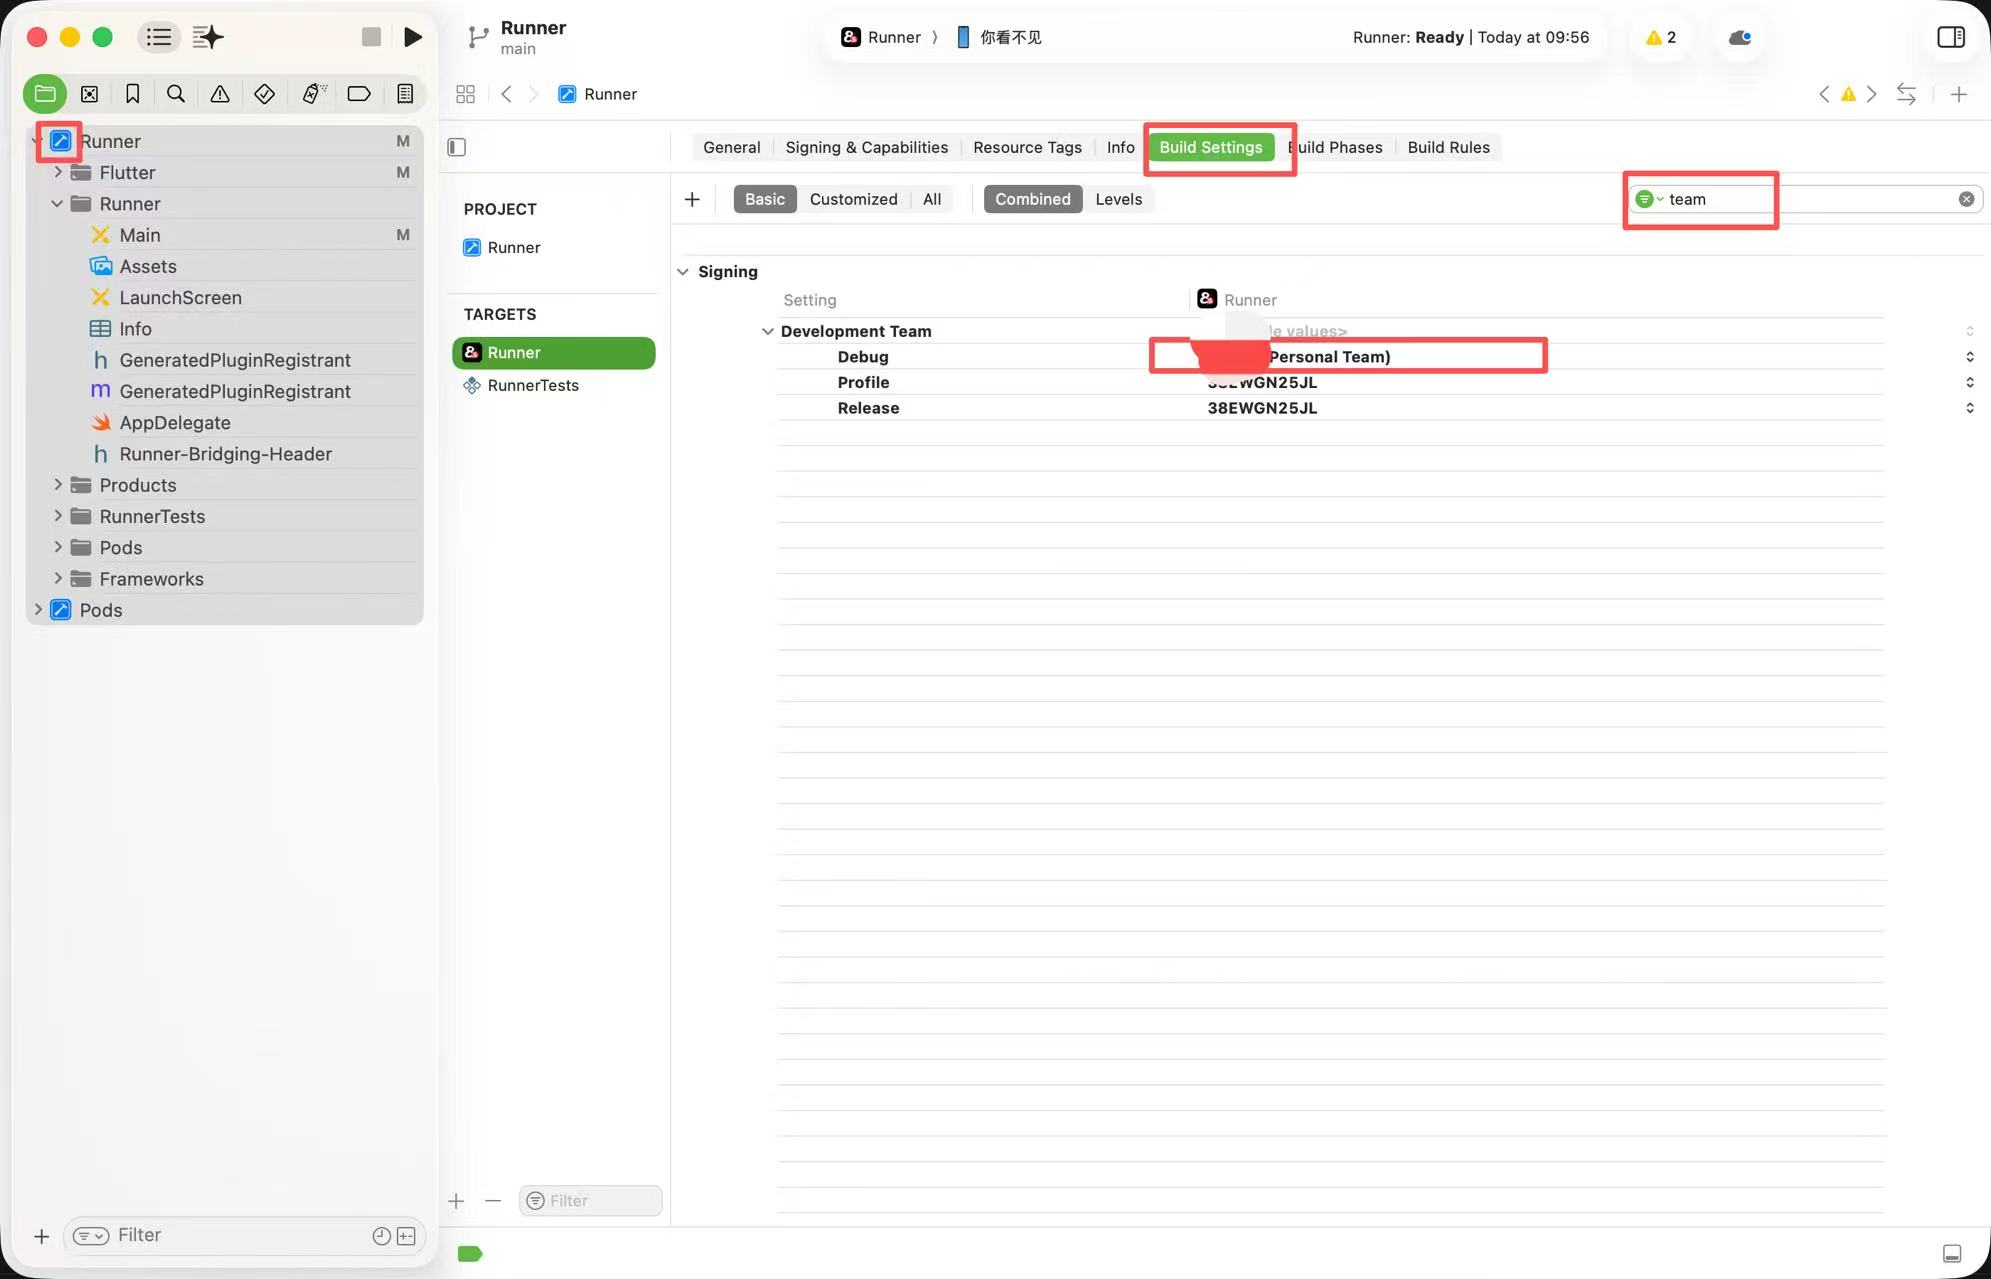The height and width of the screenshot is (1279, 1991).
Task: Select the Combined view toggle
Action: [x=1032, y=199]
